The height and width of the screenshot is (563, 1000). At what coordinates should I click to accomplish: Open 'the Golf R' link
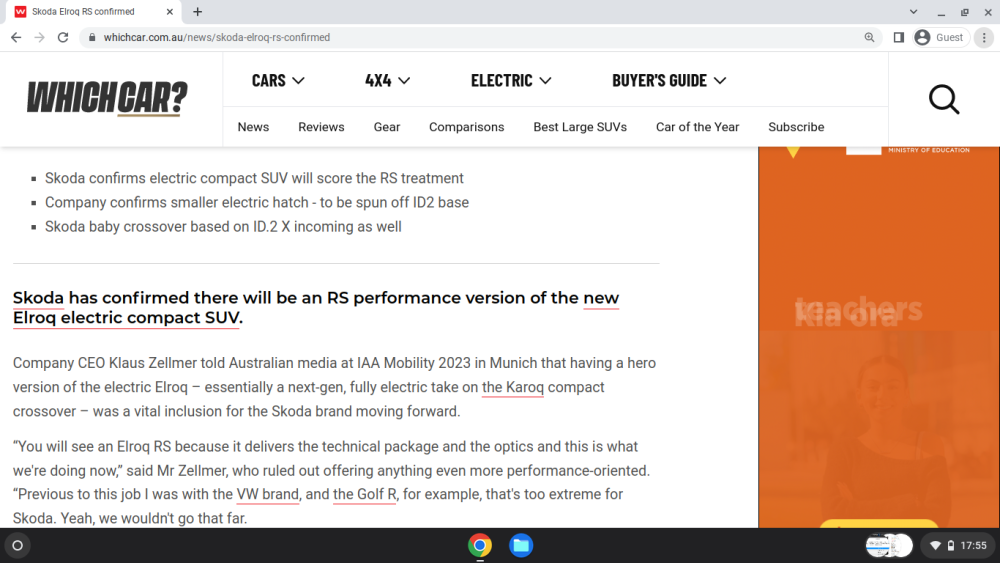(364, 494)
